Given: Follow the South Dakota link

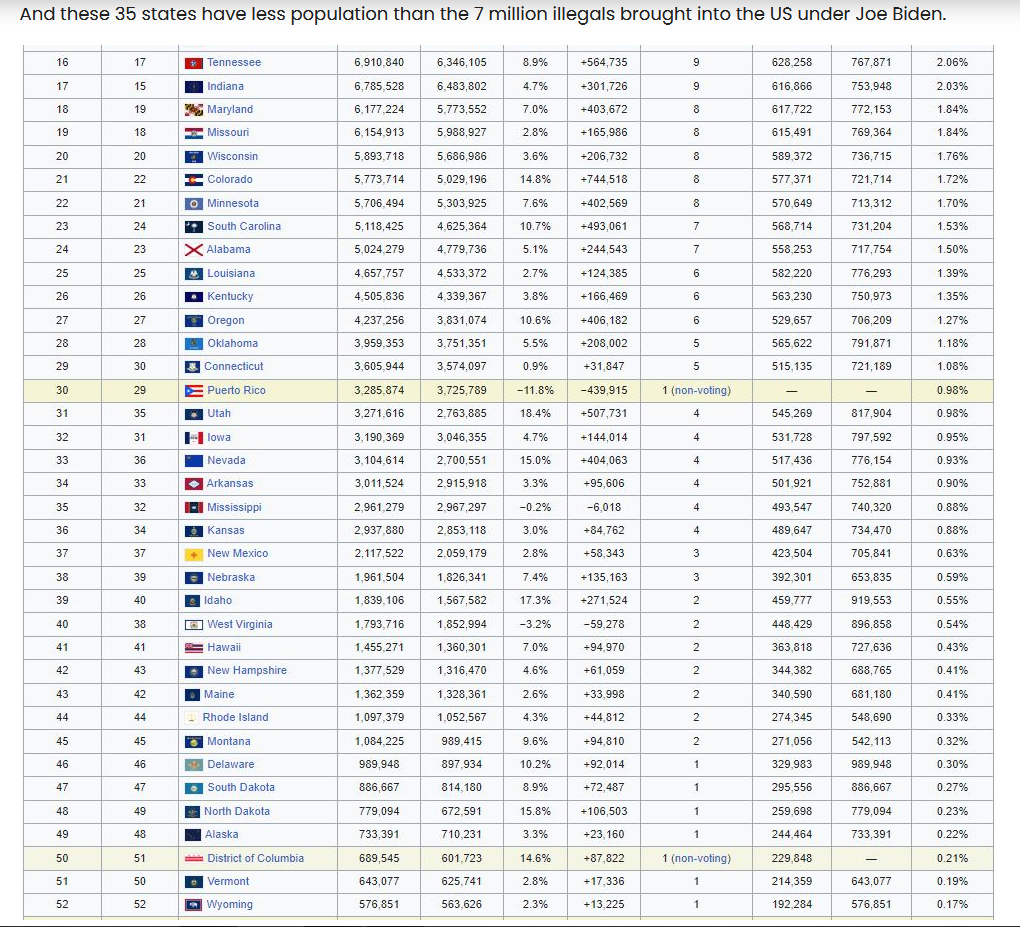Looking at the screenshot, I should tap(241, 787).
